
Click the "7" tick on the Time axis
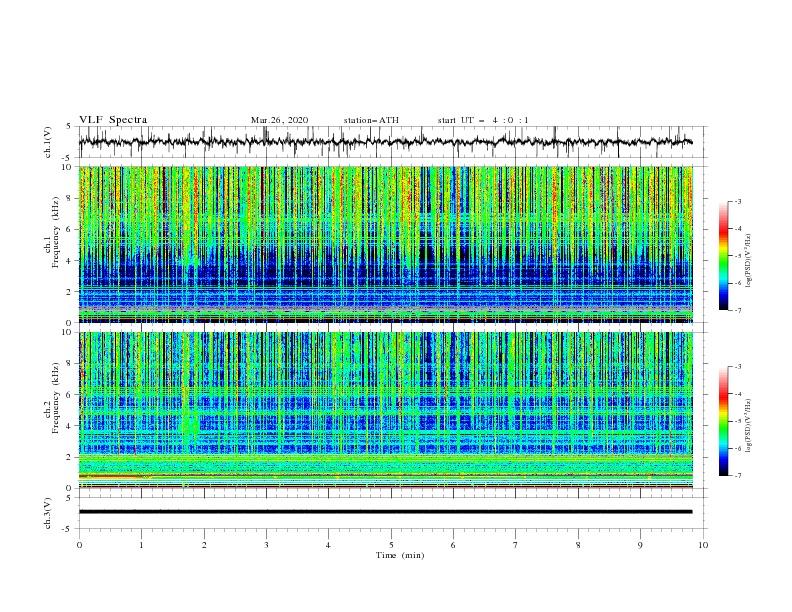click(516, 545)
